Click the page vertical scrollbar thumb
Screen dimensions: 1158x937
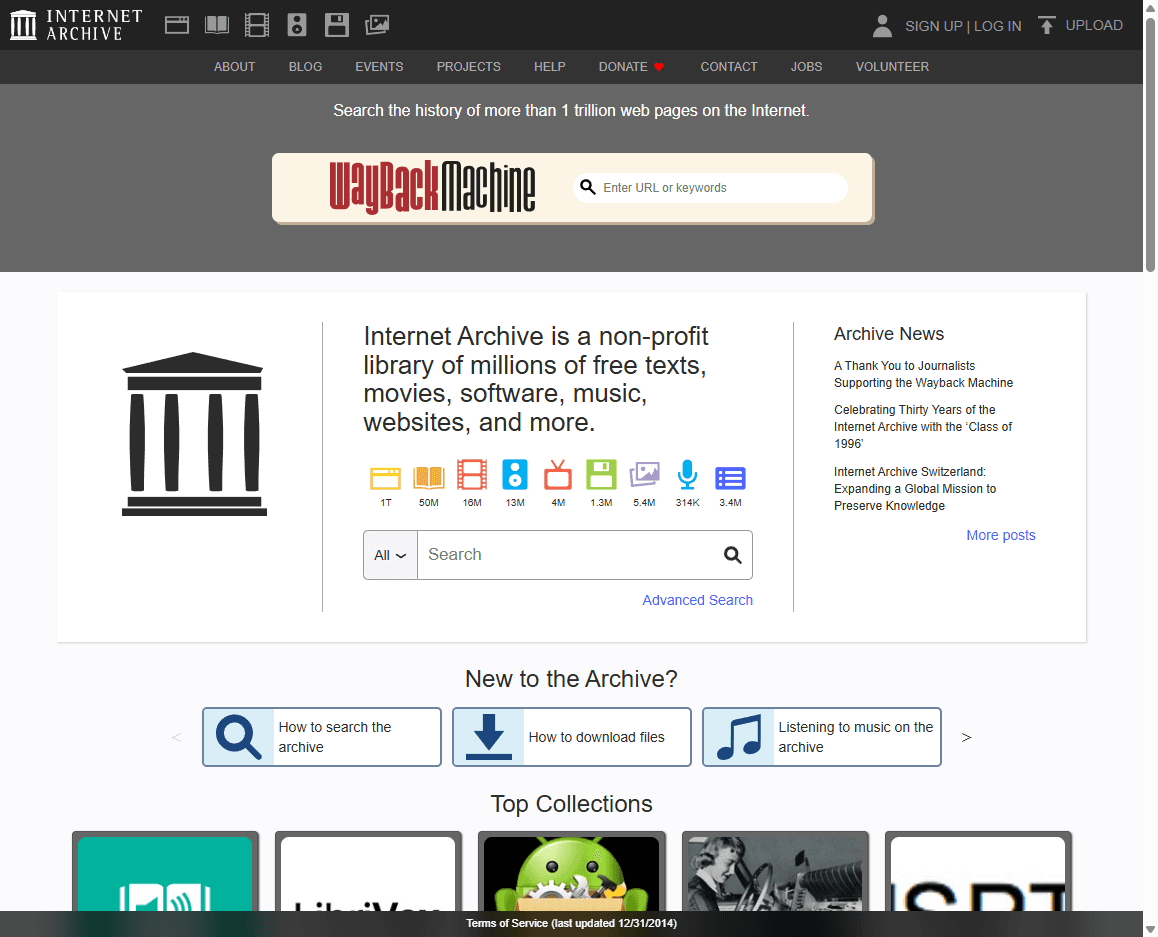click(1150, 144)
